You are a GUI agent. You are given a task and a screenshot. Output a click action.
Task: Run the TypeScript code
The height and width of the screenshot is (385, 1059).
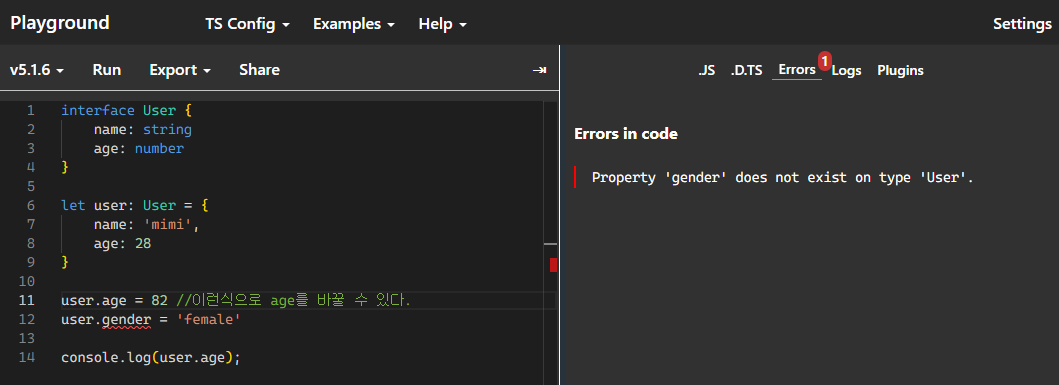click(x=107, y=70)
